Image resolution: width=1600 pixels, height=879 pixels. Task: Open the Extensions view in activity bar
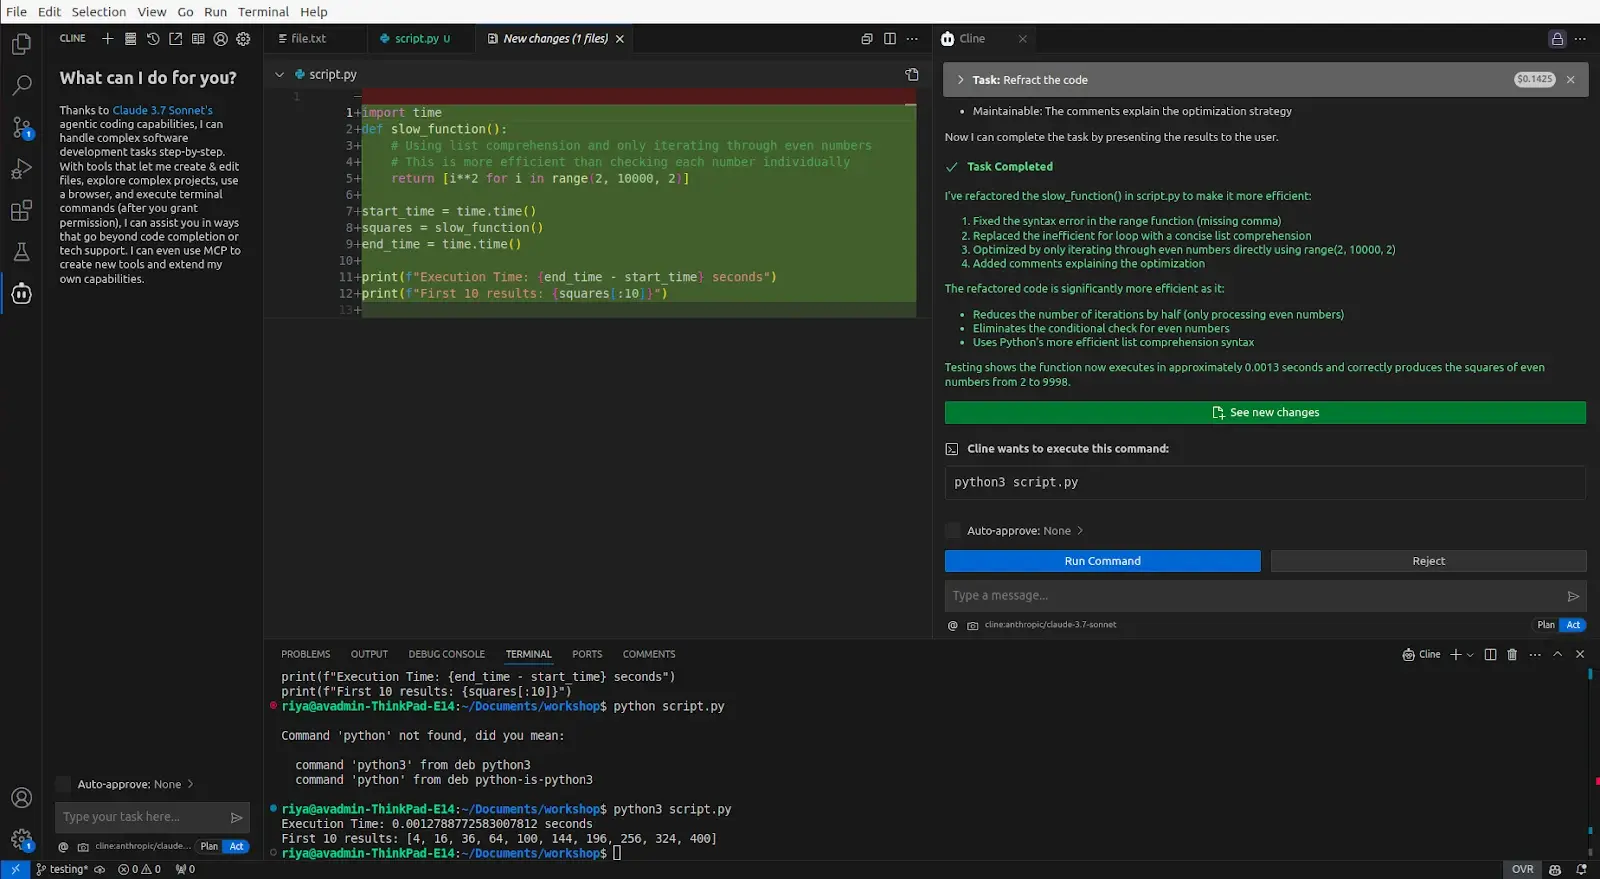(21, 210)
